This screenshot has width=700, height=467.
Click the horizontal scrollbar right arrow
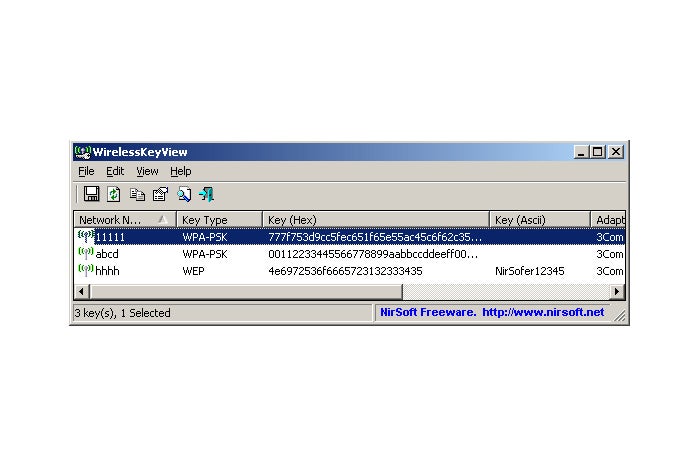pyautogui.click(x=617, y=292)
